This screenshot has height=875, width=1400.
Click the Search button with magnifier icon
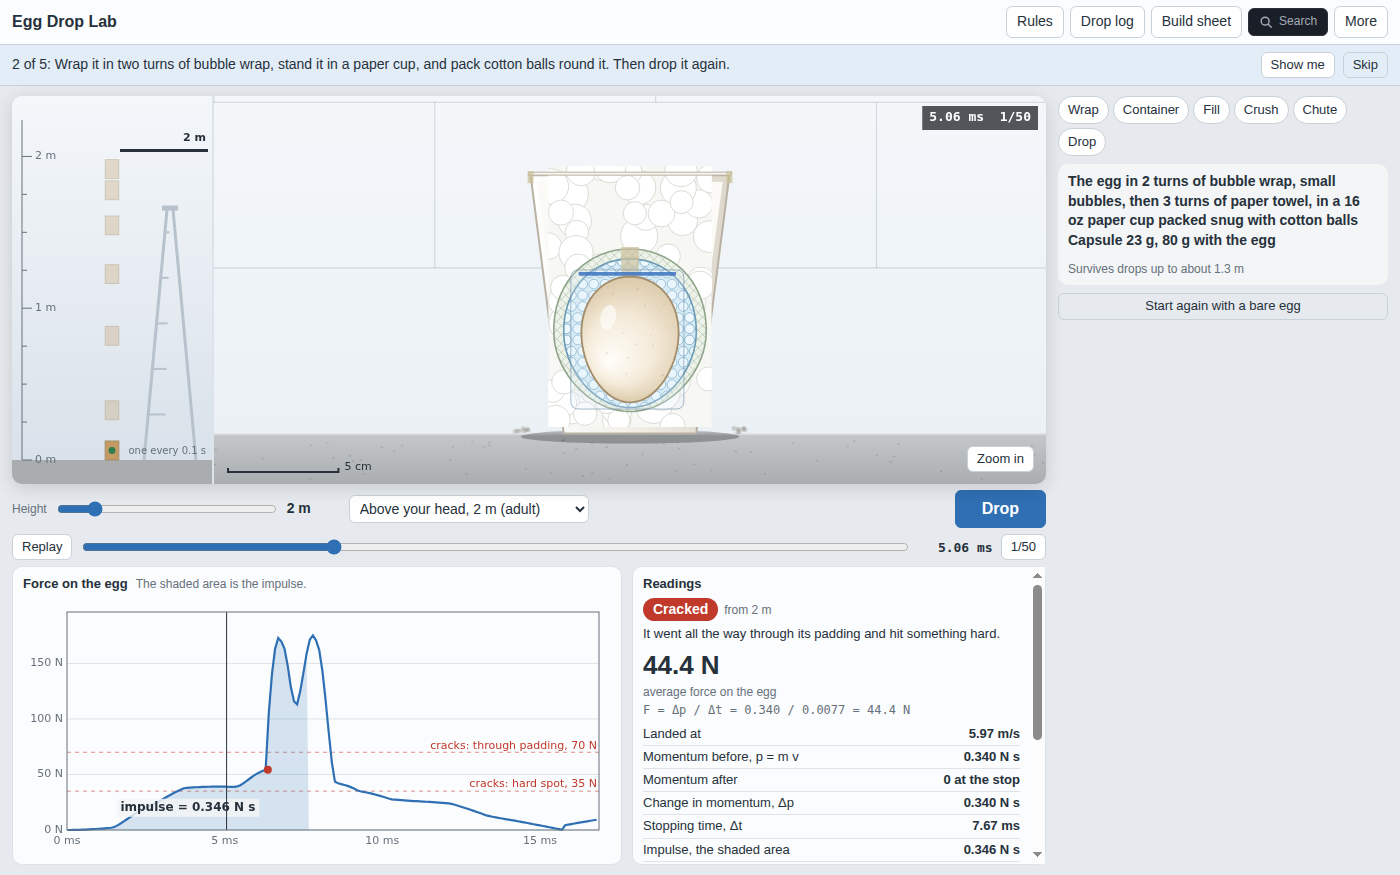pos(1288,22)
